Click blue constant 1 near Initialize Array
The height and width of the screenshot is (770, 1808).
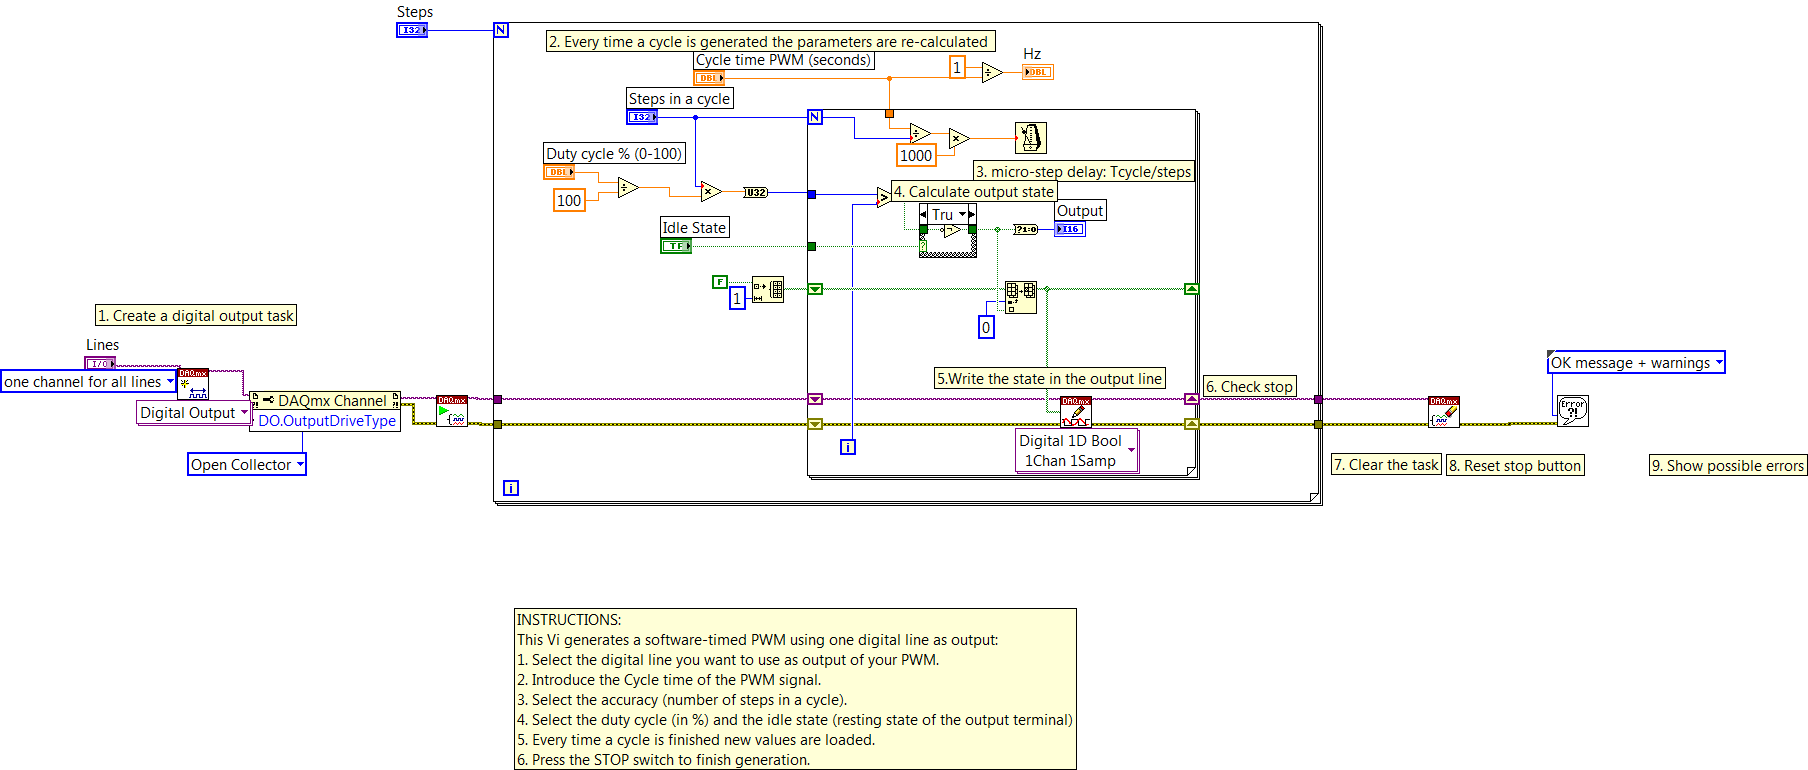[x=737, y=298]
